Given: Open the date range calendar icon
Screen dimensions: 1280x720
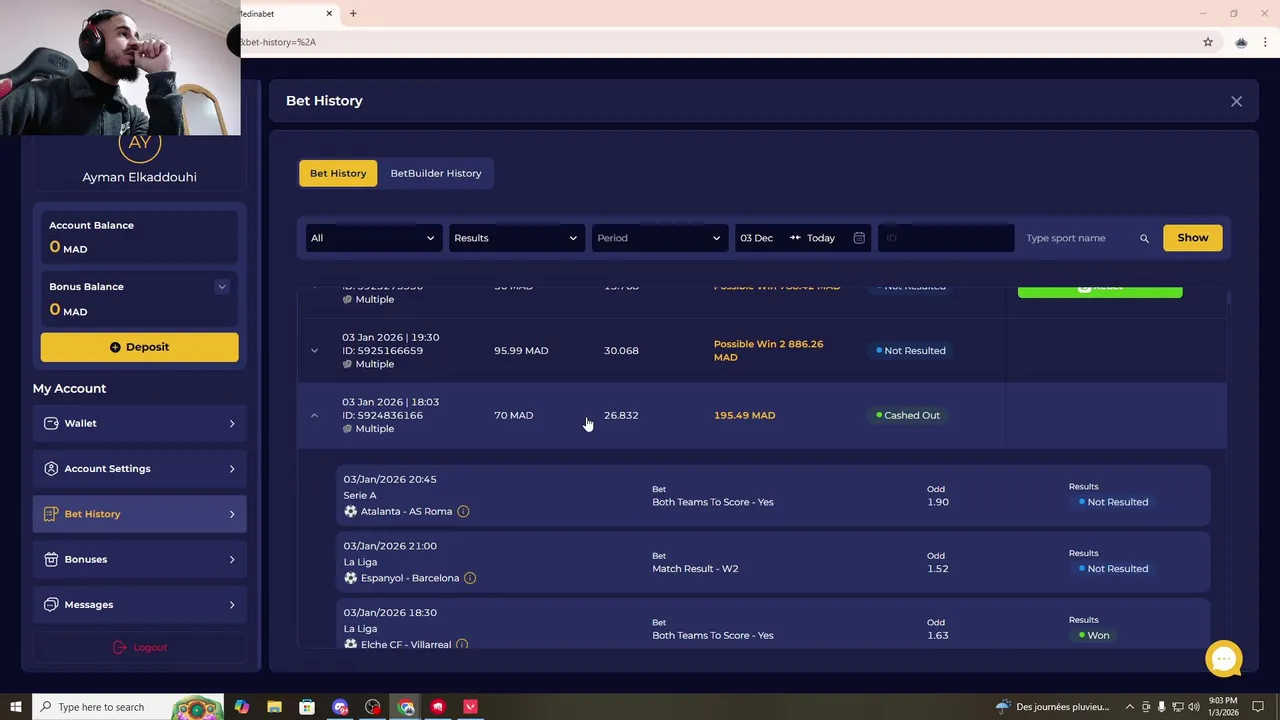Looking at the screenshot, I should click(x=859, y=238).
